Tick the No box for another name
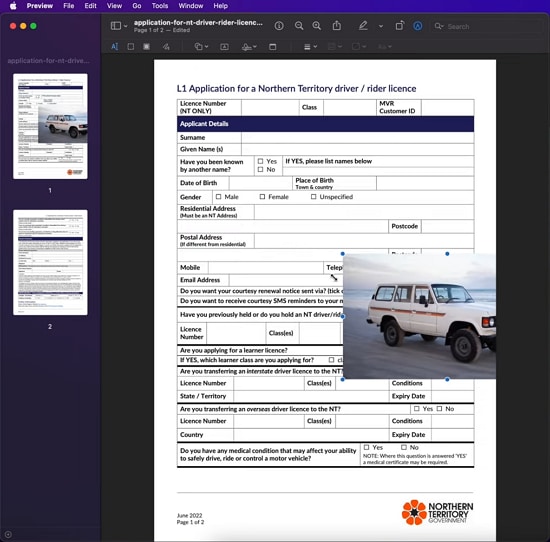 [x=260, y=169]
